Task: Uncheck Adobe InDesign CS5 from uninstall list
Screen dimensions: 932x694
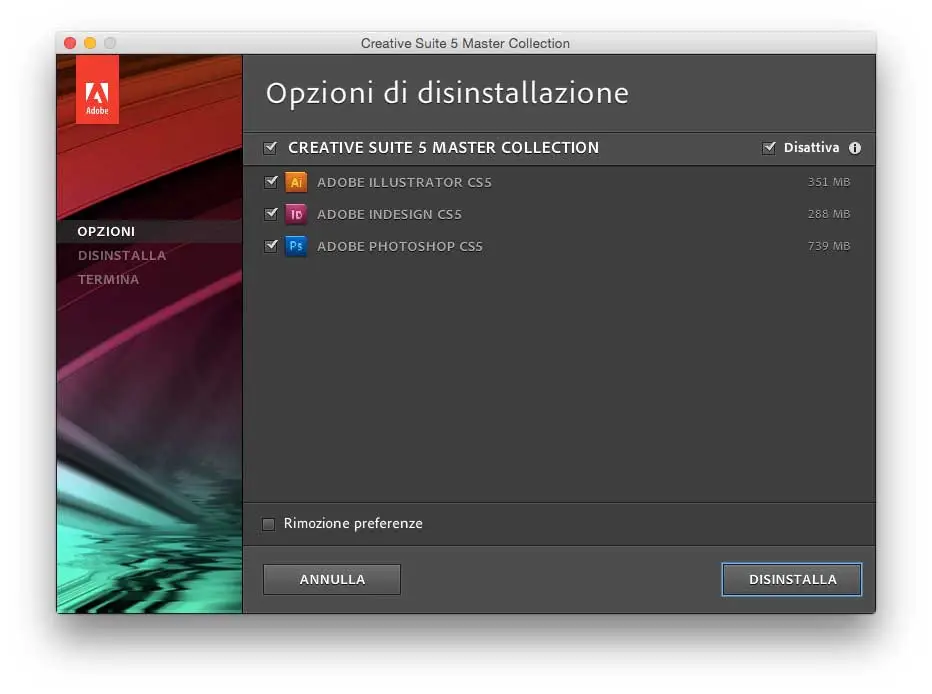Action: pyautogui.click(x=270, y=214)
